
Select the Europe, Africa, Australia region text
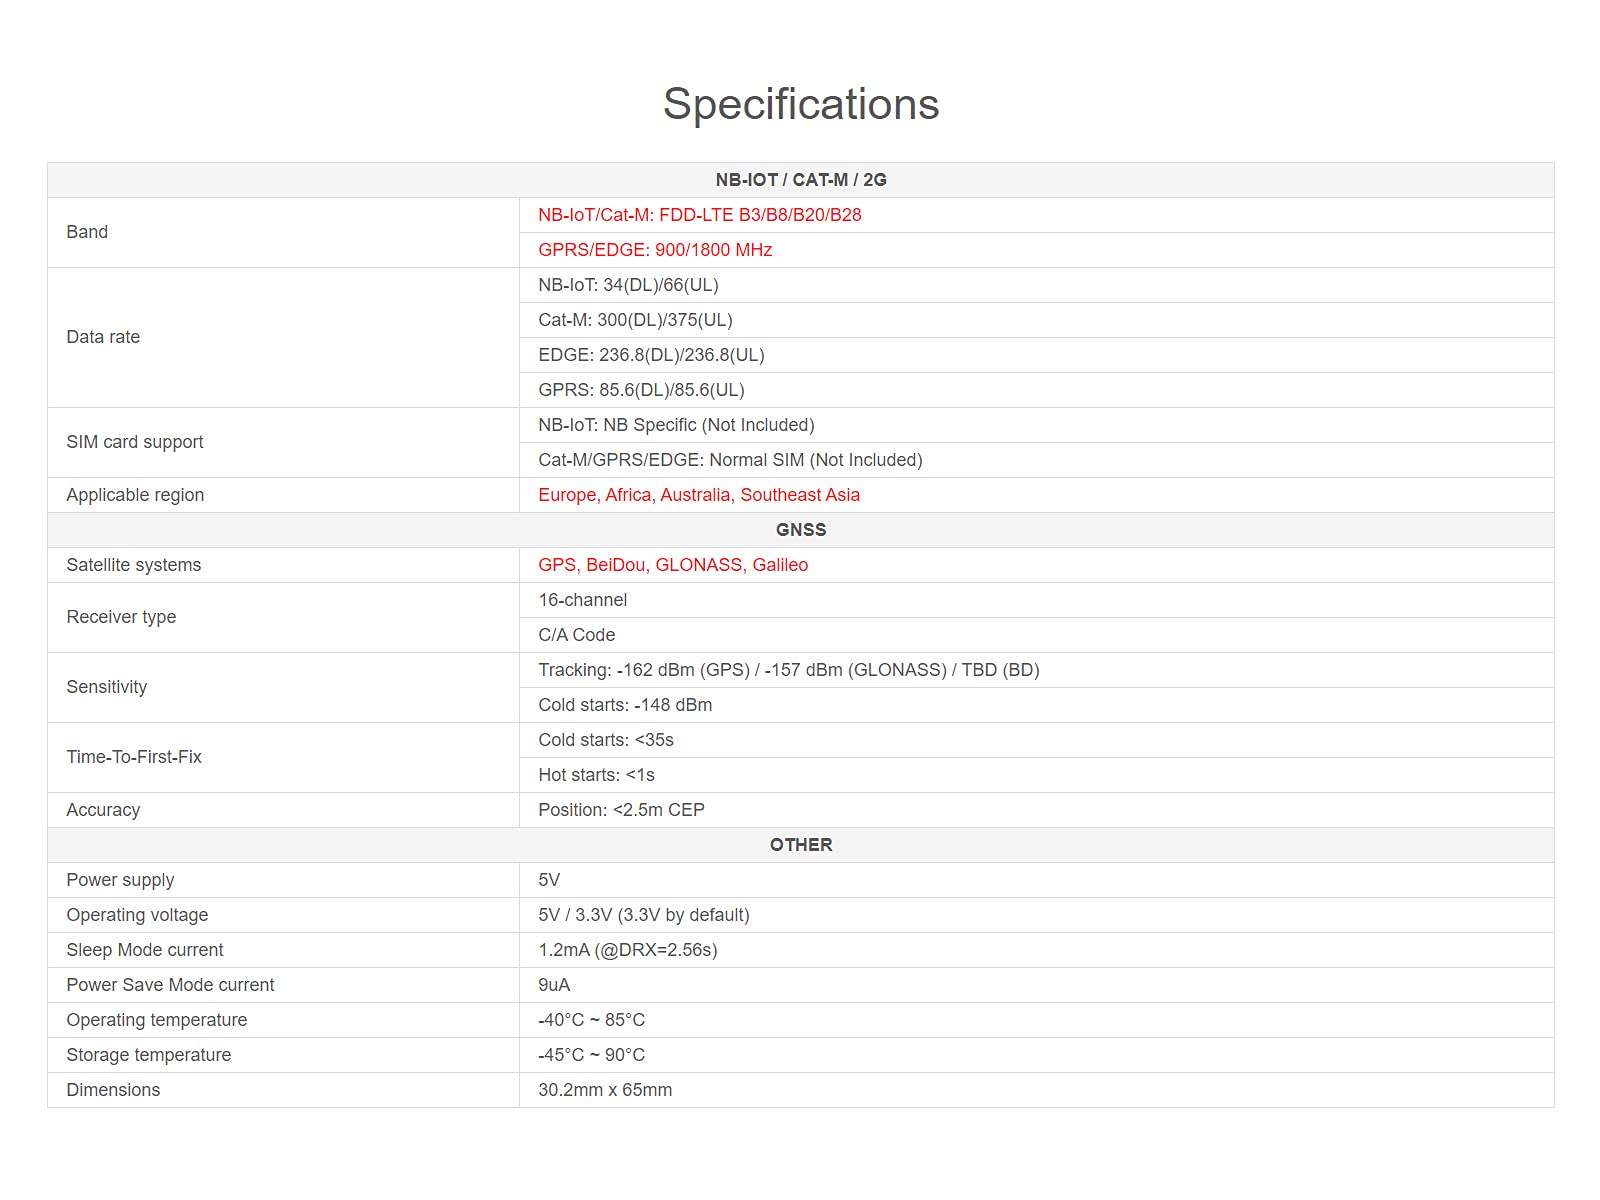pyautogui.click(x=698, y=495)
